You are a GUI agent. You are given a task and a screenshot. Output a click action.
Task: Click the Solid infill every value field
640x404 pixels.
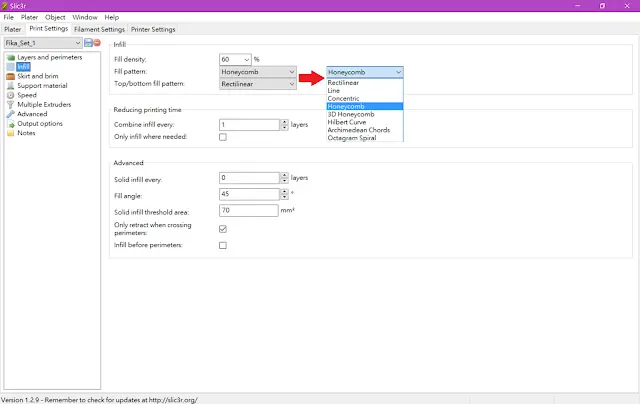tap(249, 178)
